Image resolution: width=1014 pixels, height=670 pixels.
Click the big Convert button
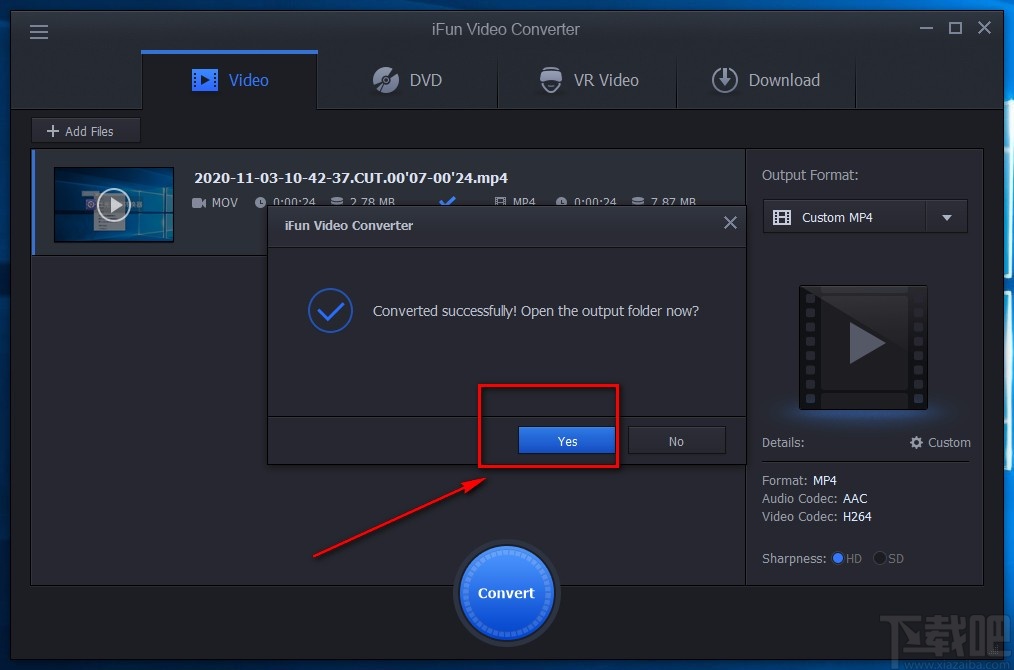[506, 593]
